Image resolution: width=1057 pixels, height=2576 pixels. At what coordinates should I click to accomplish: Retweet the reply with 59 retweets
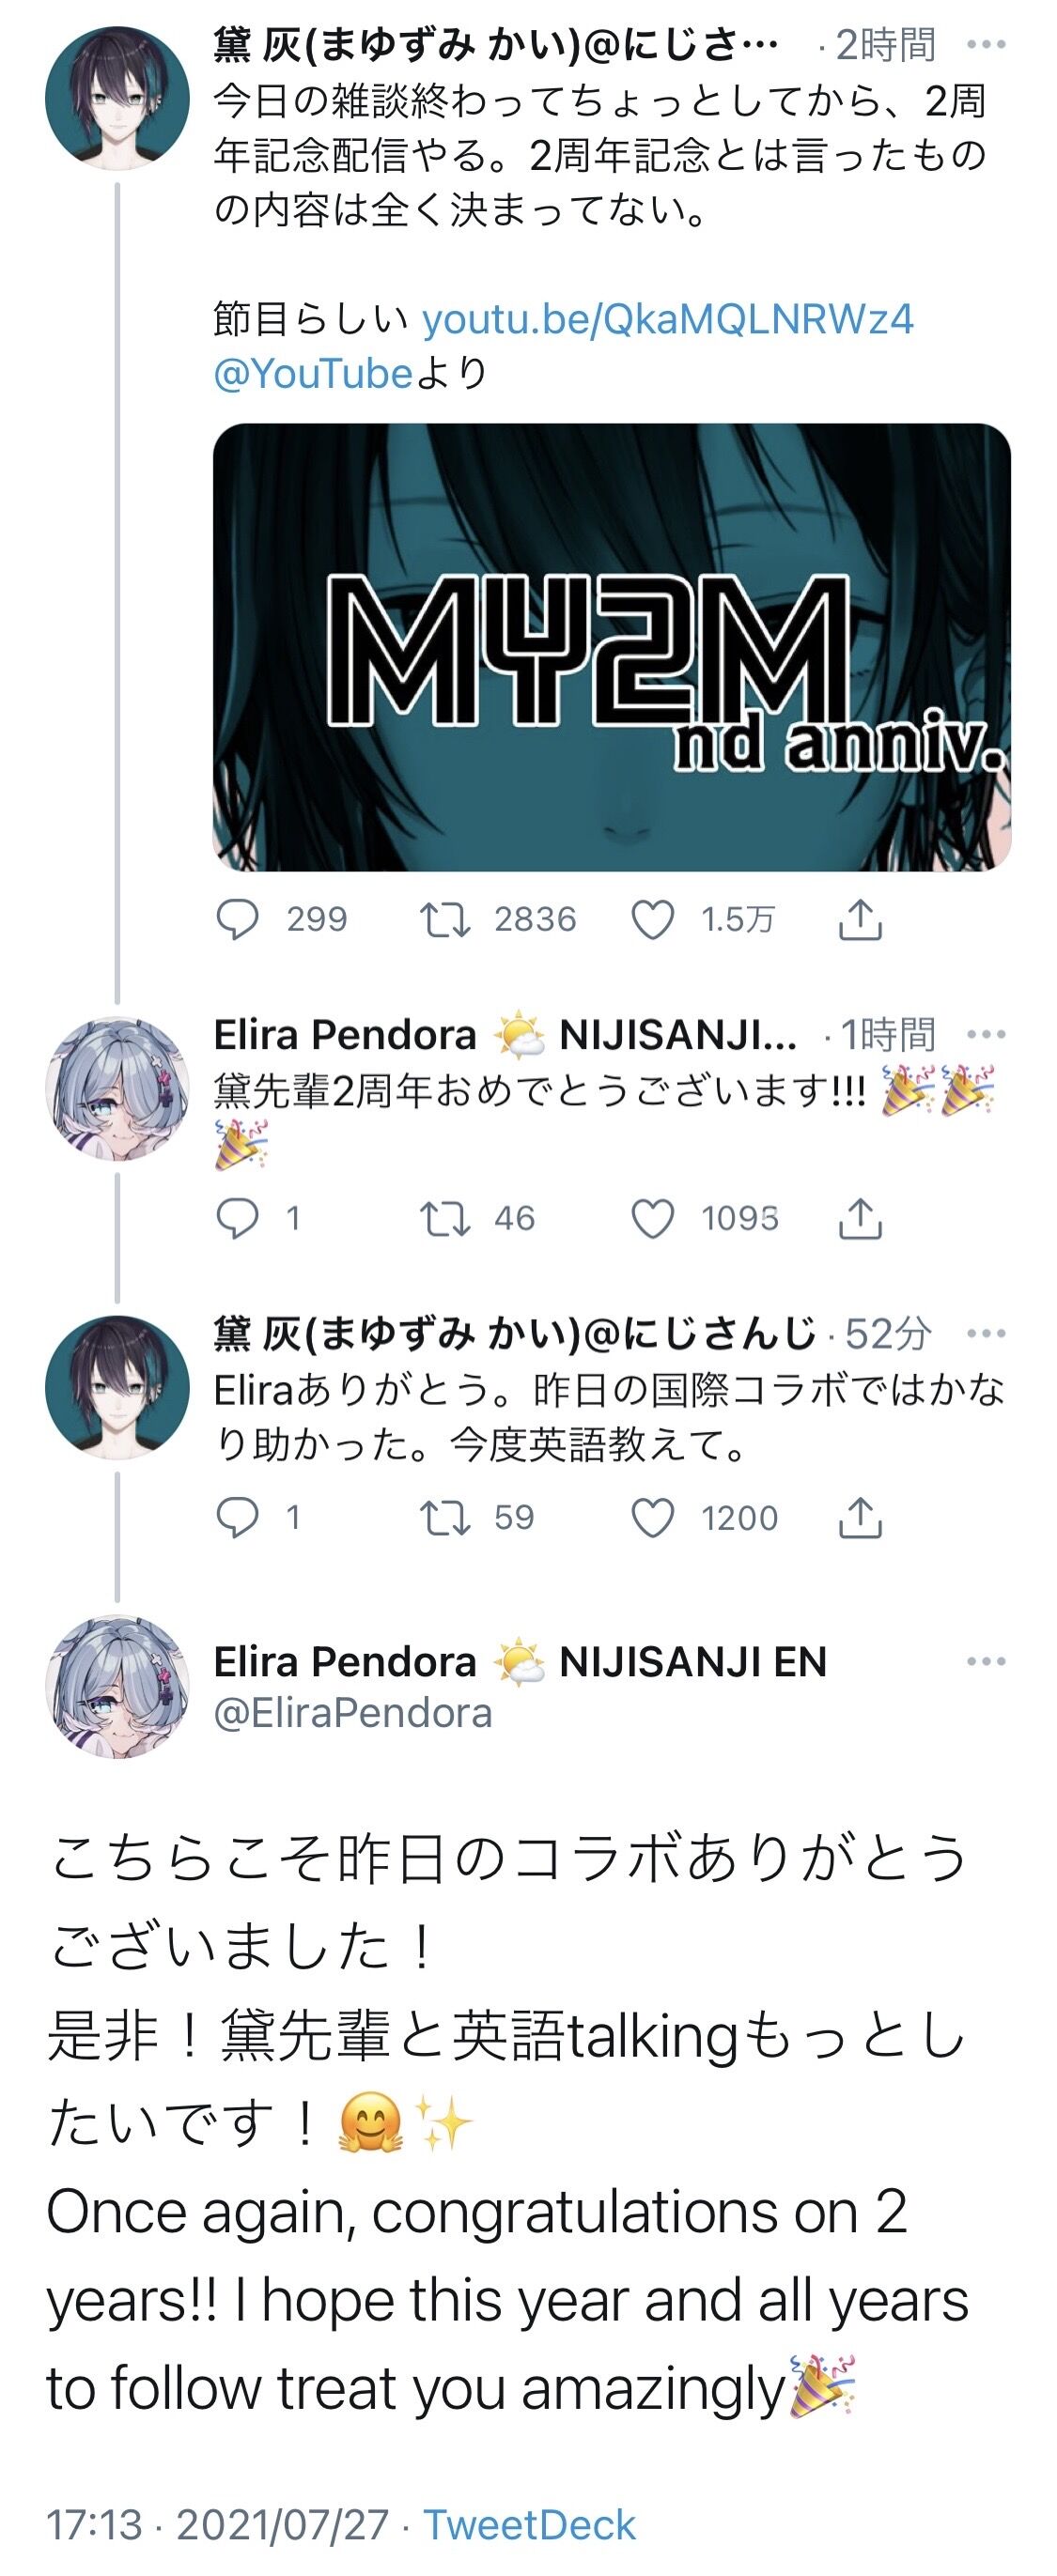(445, 1518)
